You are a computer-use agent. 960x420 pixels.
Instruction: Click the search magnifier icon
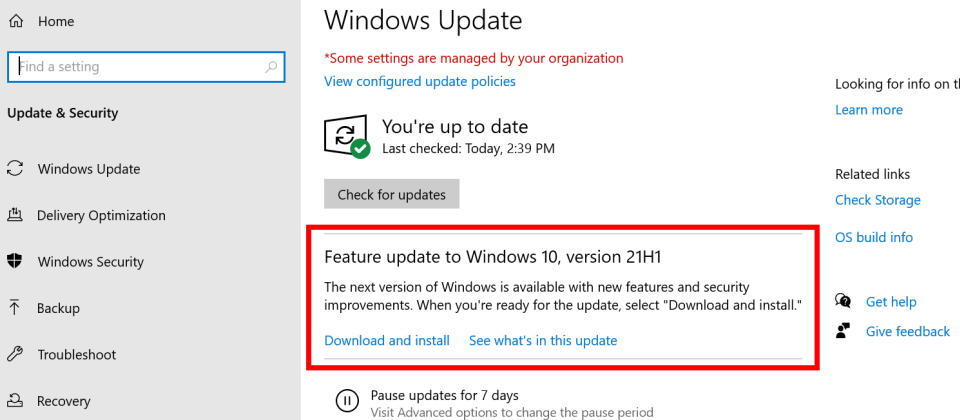[x=271, y=67]
